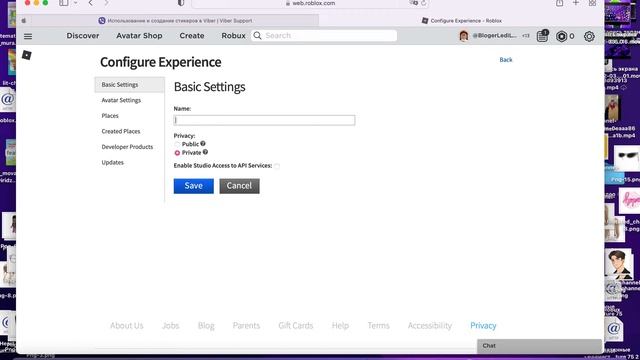This screenshot has height=360, width=640.
Task: Open Create in navigation bar
Action: click(x=192, y=36)
